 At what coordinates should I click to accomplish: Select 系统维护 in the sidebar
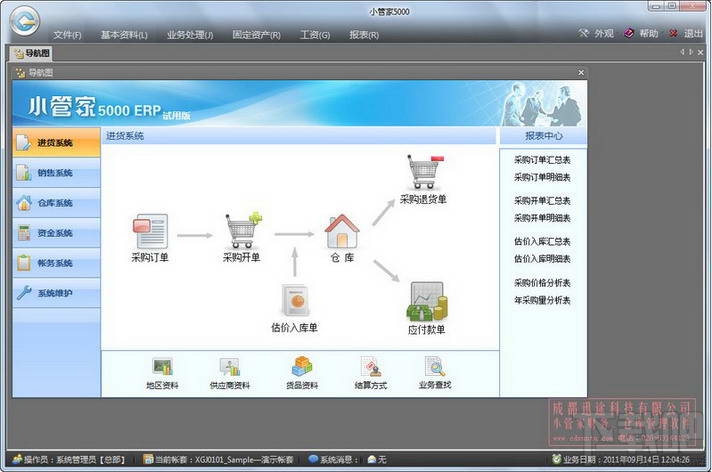56,293
